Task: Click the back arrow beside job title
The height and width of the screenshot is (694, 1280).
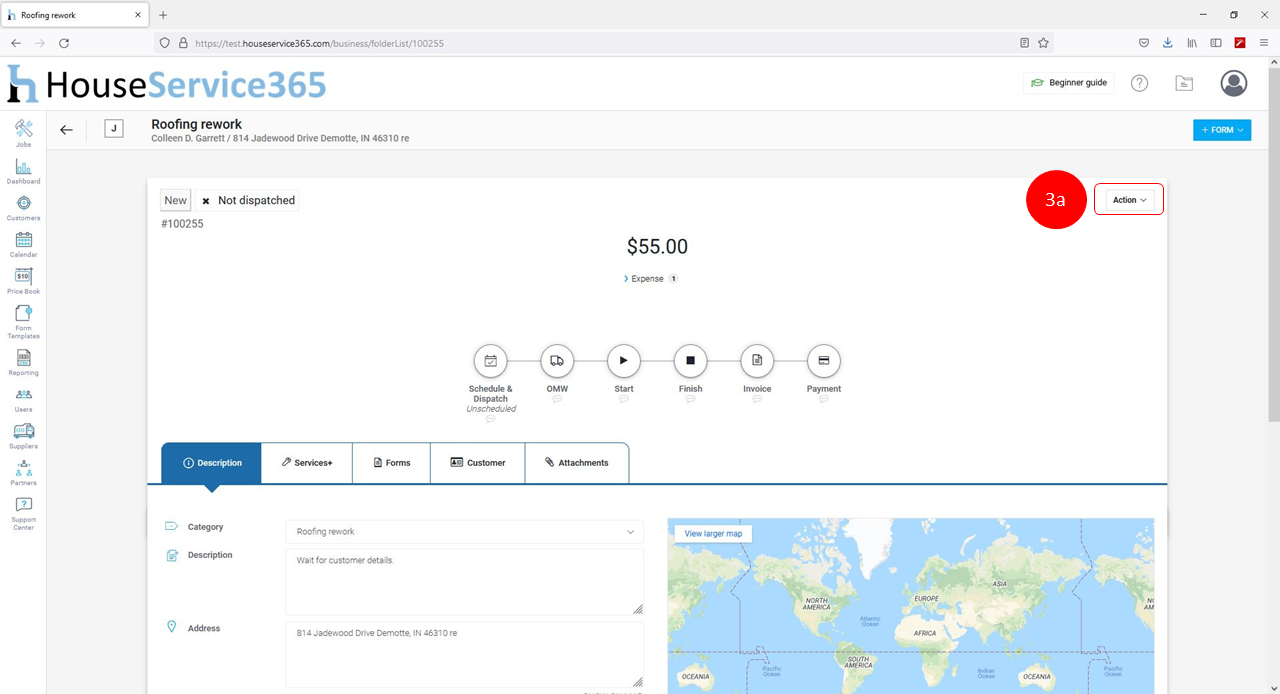Action: click(66, 130)
